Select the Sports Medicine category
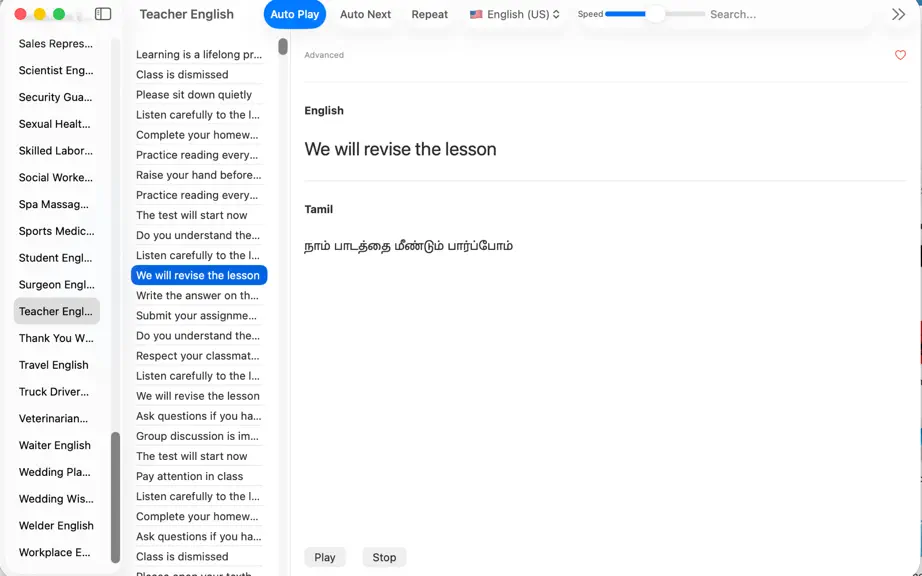 click(x=56, y=231)
